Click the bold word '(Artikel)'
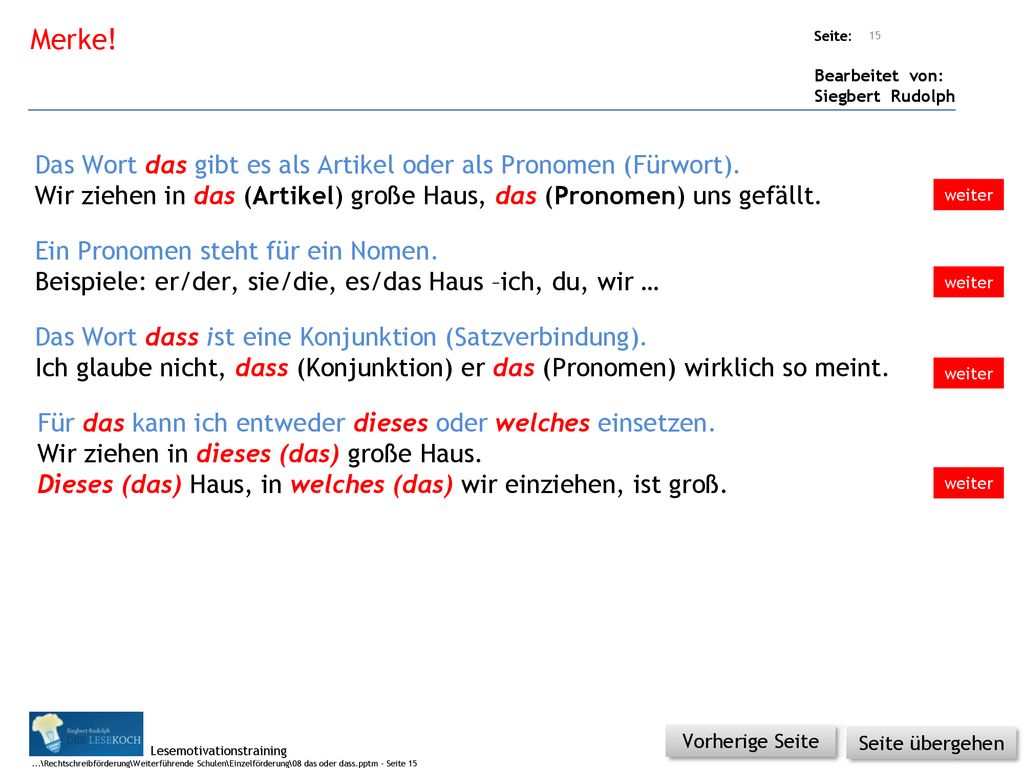This screenshot has height=768, width=1024. pos(293,196)
